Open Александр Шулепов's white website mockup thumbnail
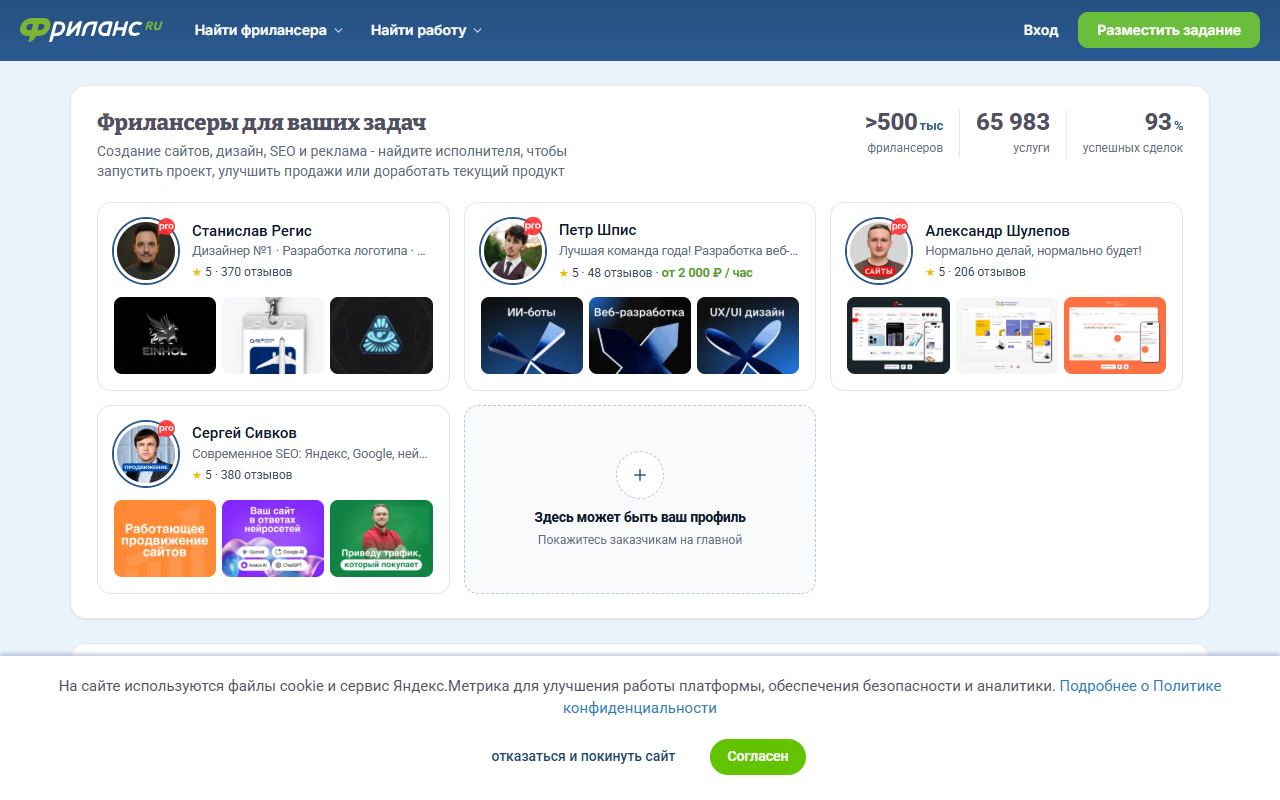 [x=1007, y=335]
